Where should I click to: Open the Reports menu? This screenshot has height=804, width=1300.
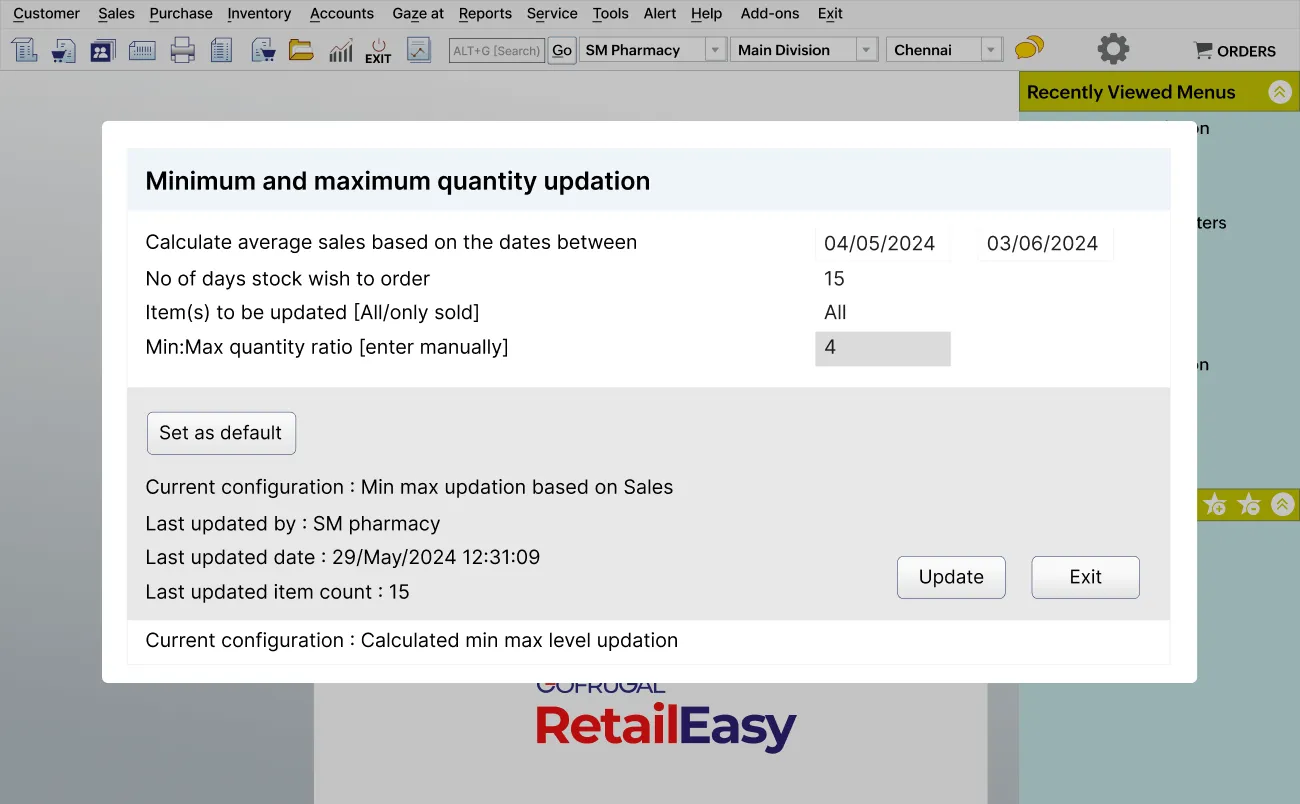(x=485, y=13)
